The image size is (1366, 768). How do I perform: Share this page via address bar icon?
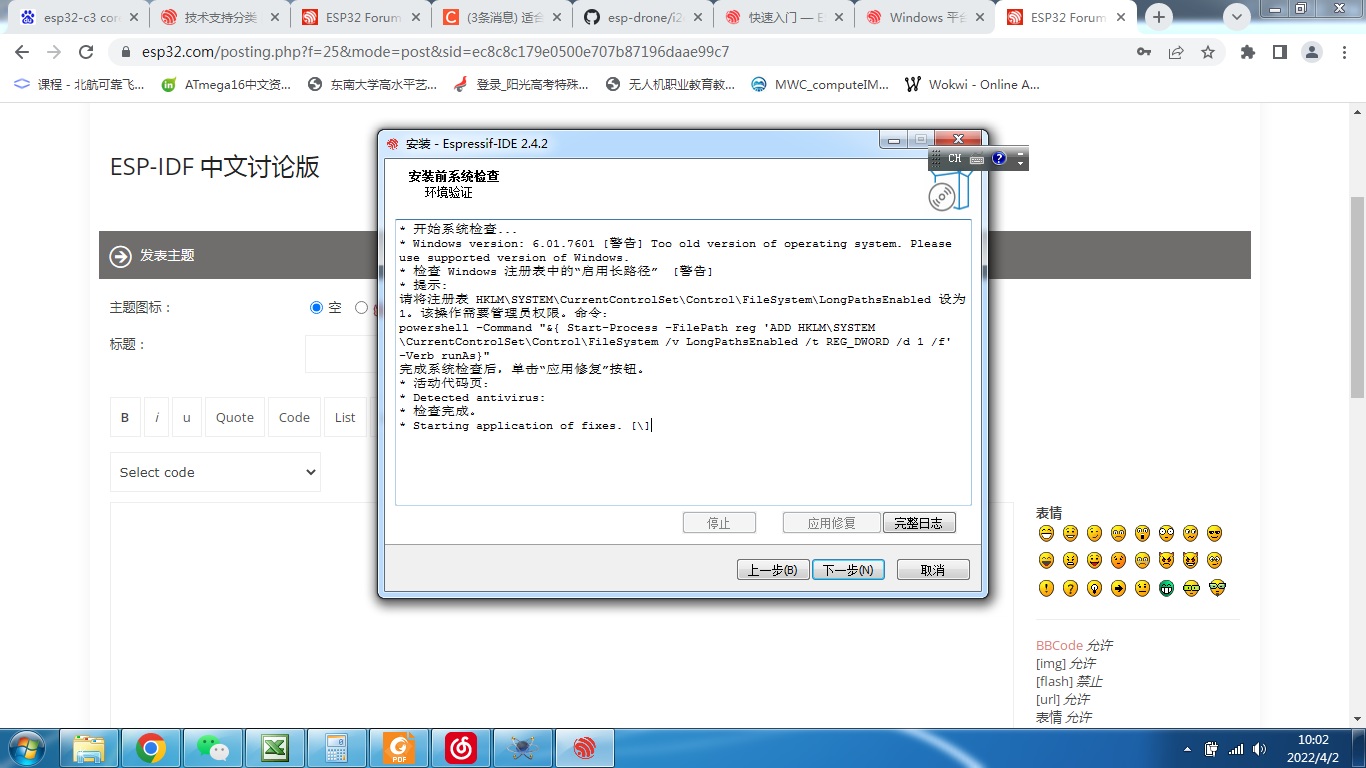click(1176, 52)
